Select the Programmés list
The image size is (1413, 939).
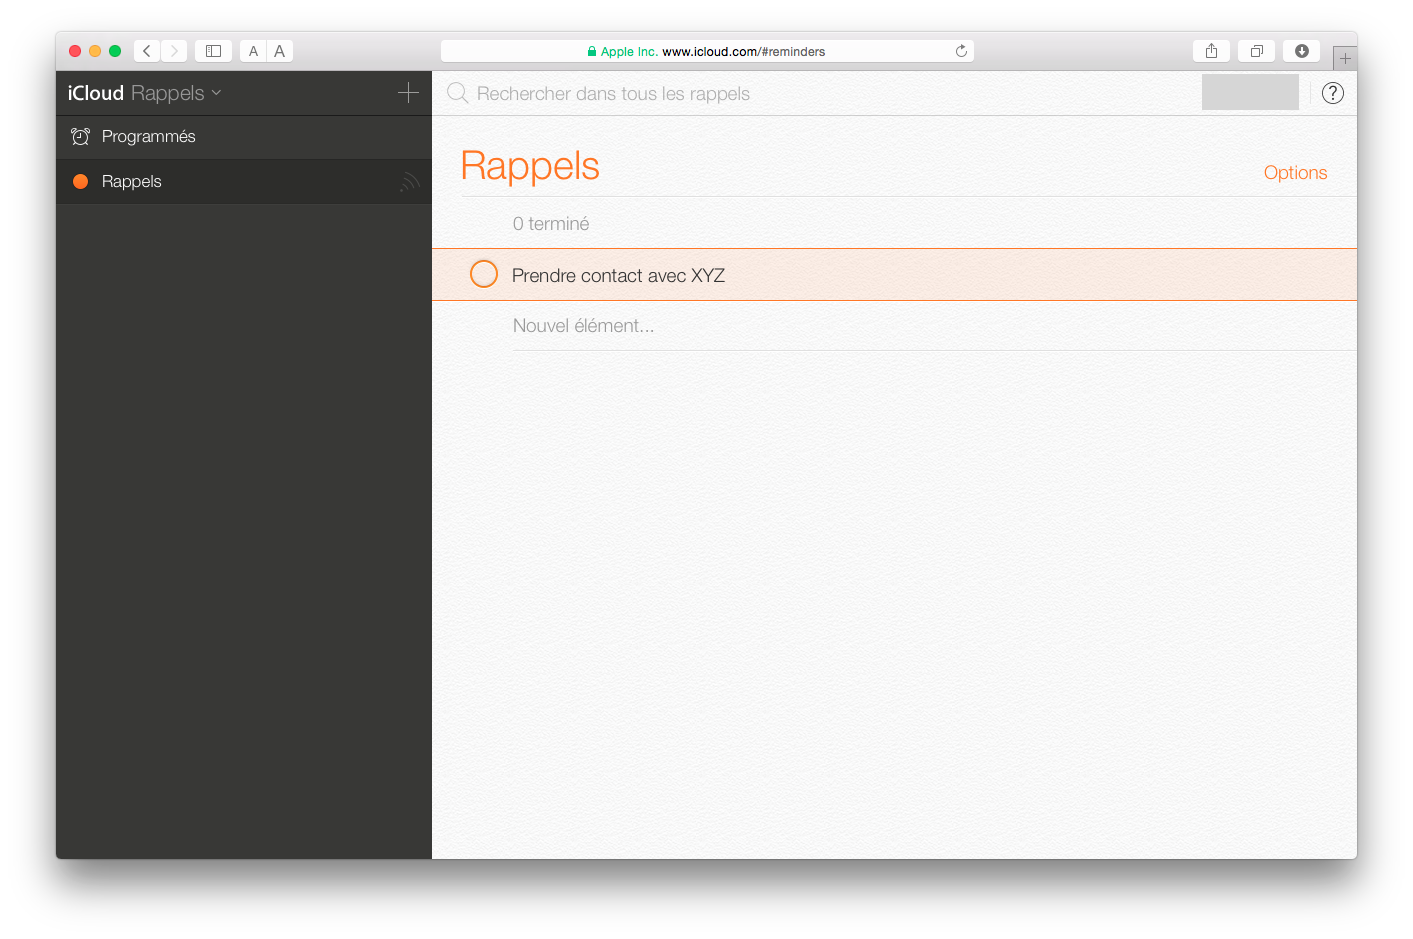(x=148, y=137)
